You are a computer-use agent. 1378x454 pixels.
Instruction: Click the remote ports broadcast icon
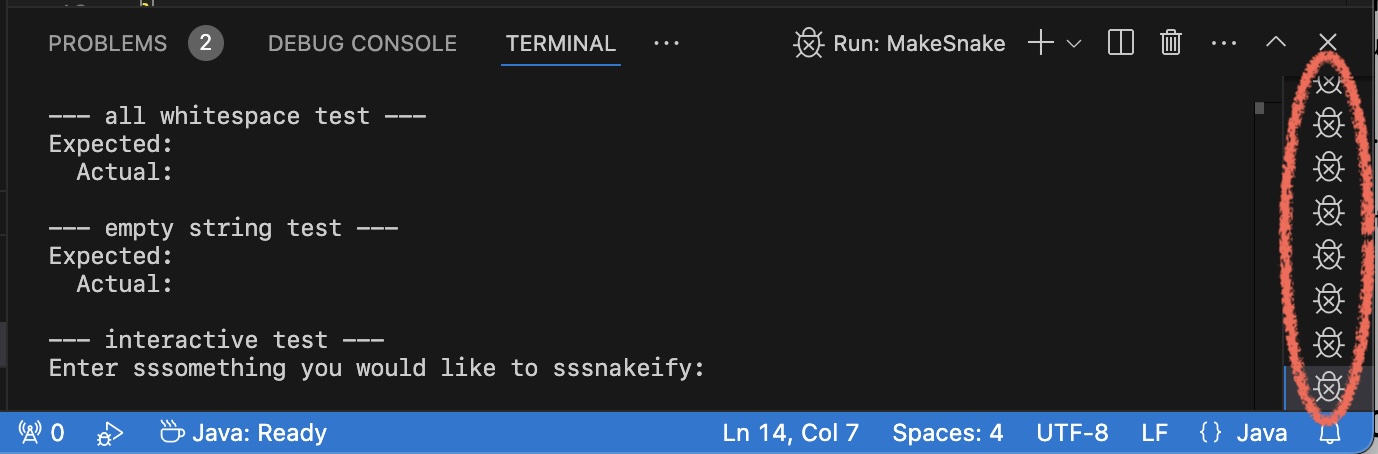point(30,433)
